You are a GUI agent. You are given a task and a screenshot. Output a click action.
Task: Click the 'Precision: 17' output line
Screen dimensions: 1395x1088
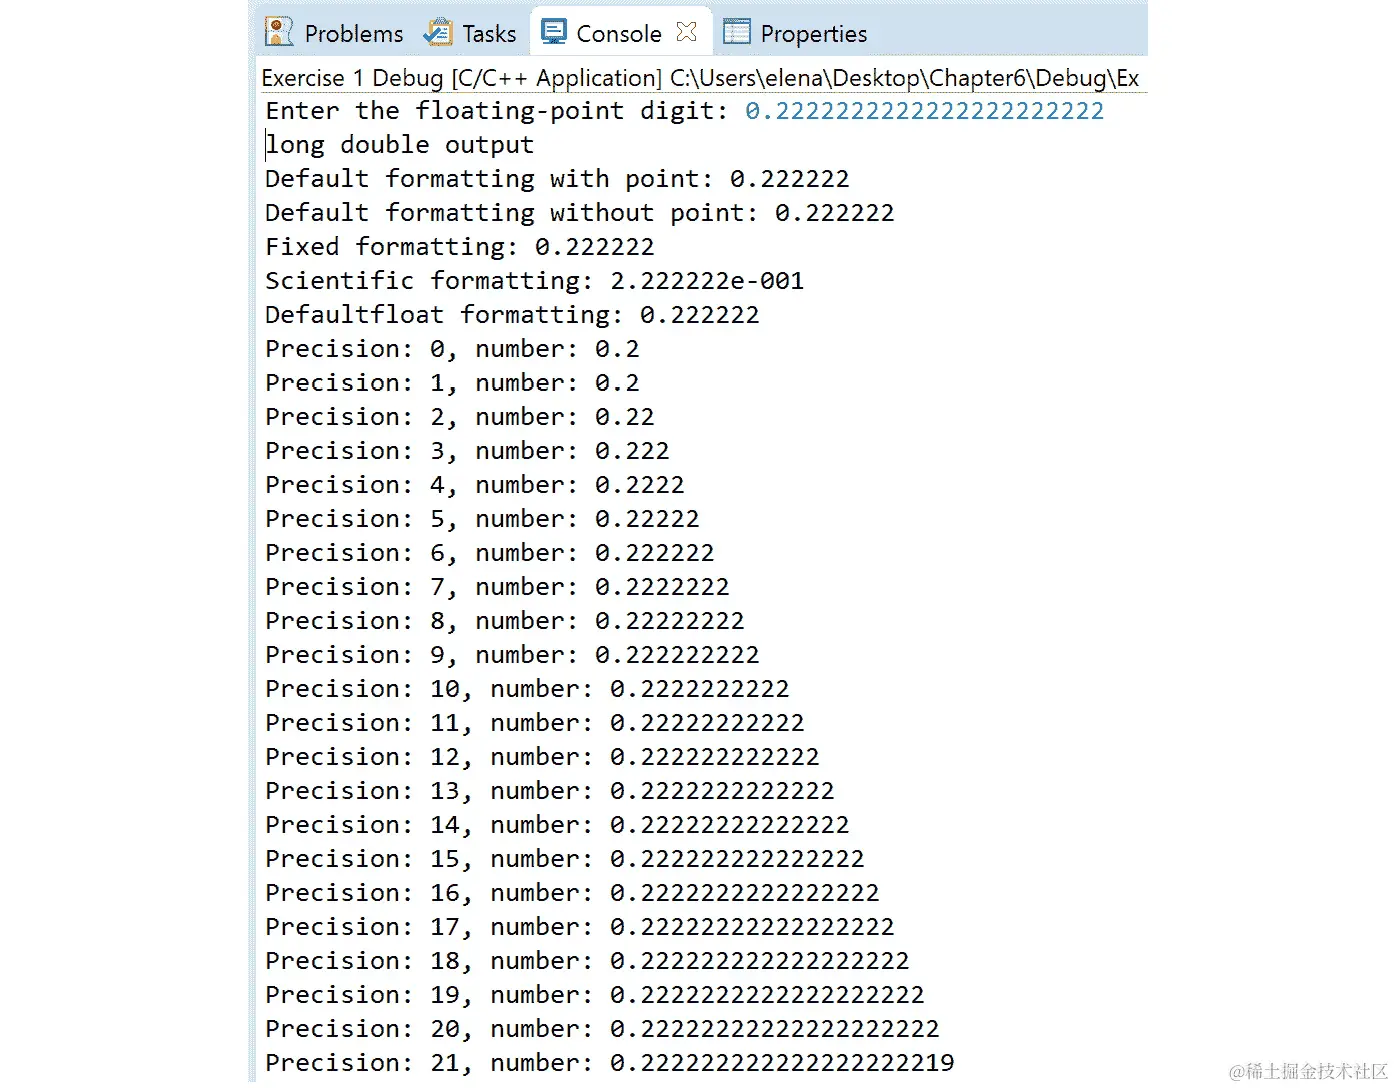point(580,927)
